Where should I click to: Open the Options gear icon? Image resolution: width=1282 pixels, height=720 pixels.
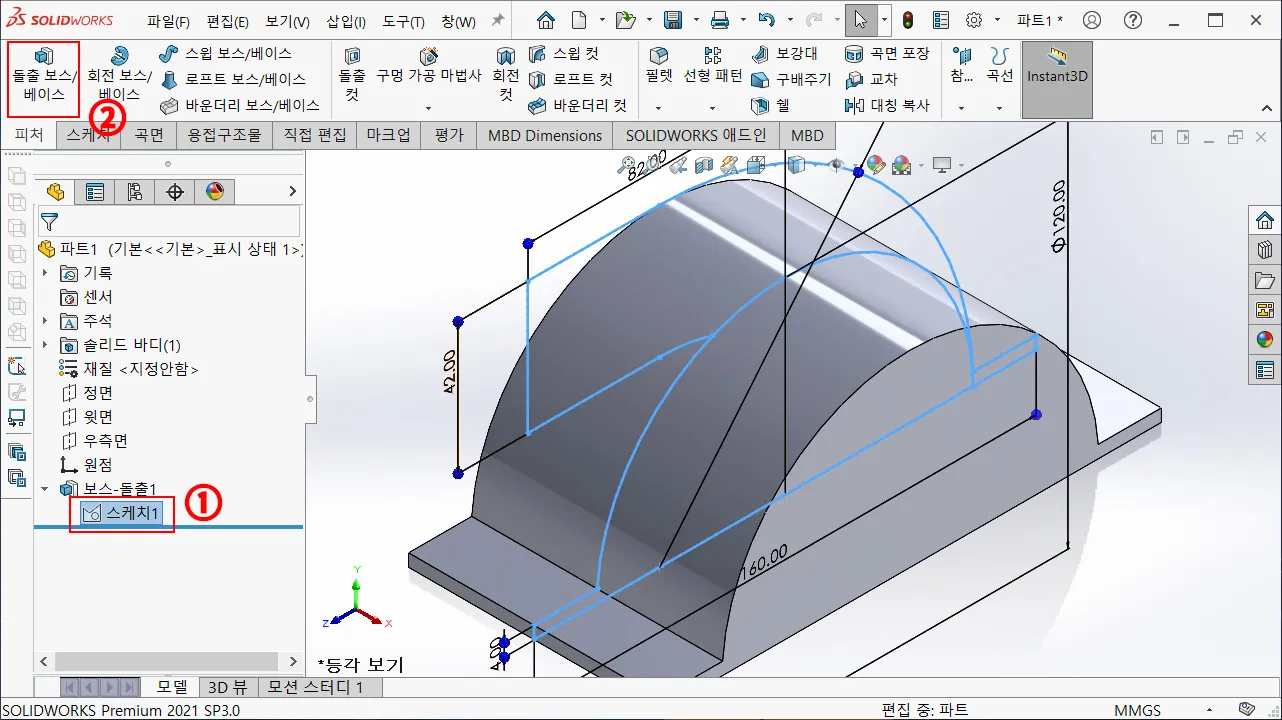point(973,20)
